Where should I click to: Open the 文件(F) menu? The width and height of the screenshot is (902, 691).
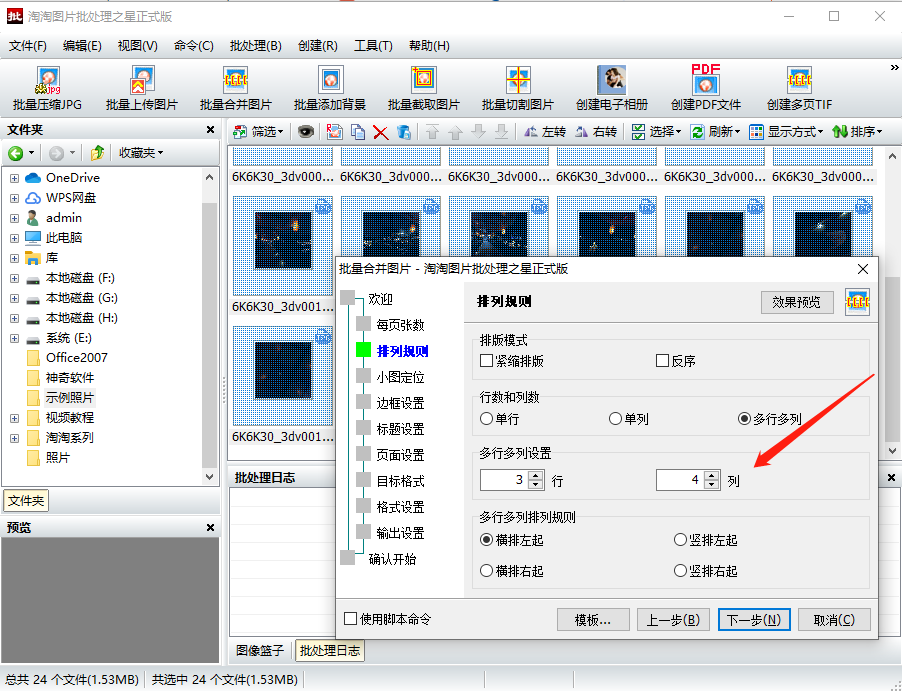point(28,46)
